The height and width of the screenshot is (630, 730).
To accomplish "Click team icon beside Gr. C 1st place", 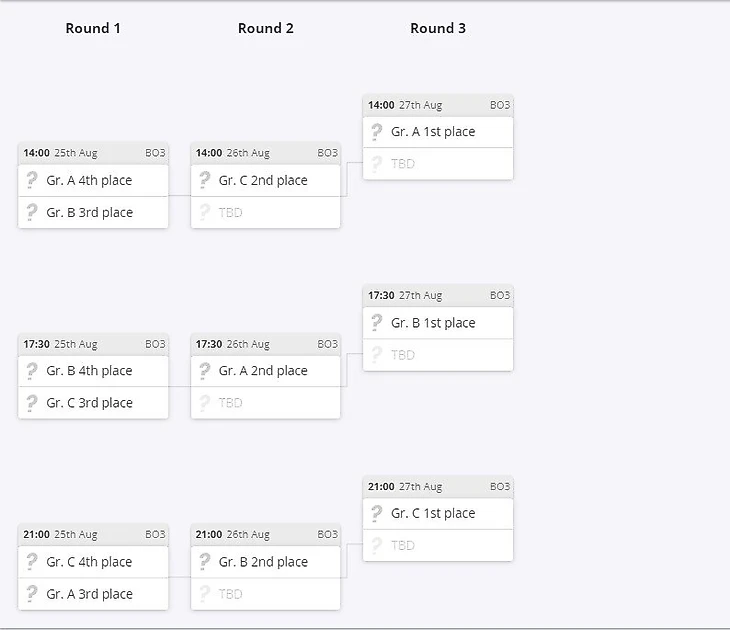I will [x=377, y=513].
